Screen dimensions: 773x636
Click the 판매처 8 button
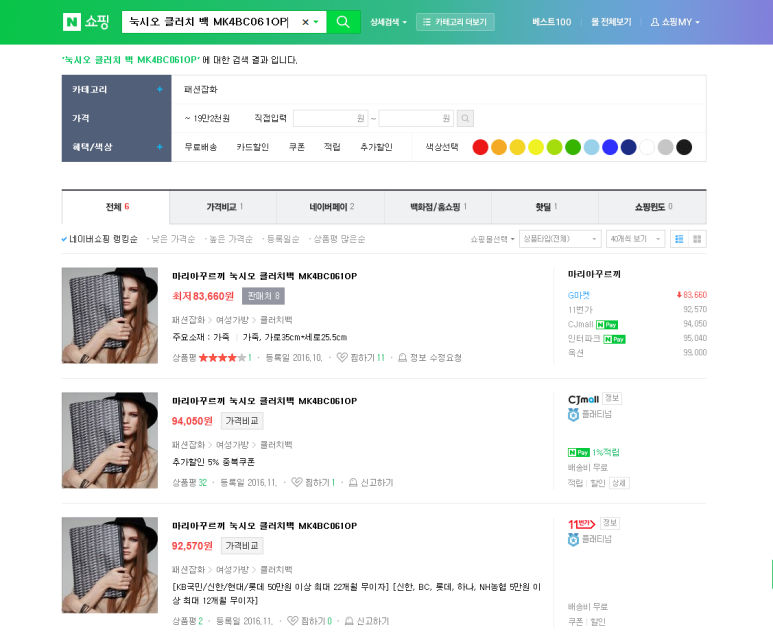pyautogui.click(x=263, y=296)
